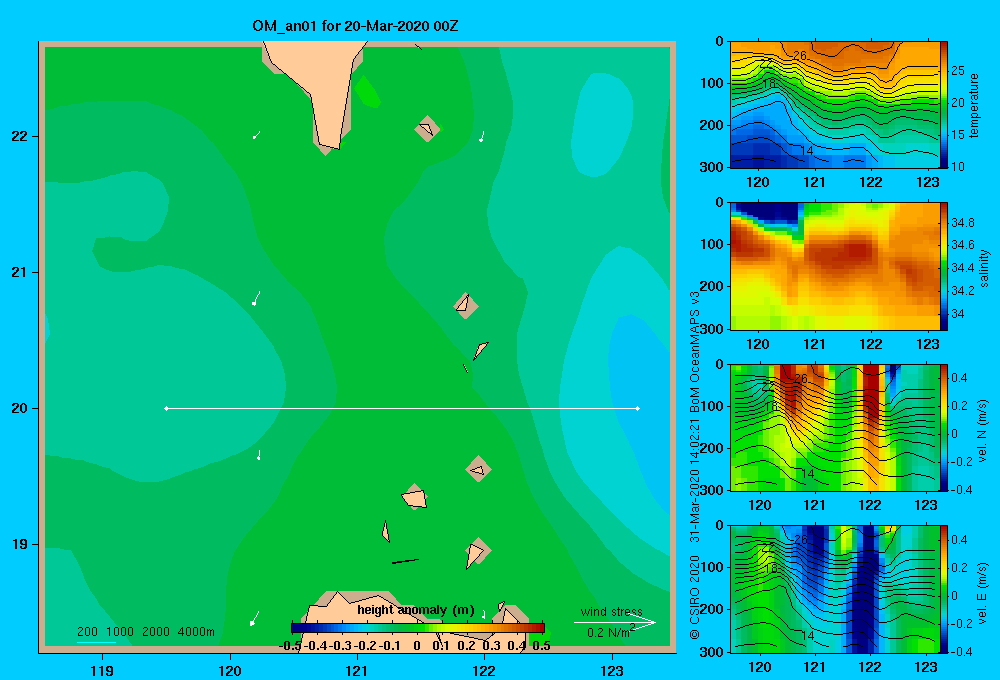
Task: Click longitude label 121 below main map
Action: tap(357, 670)
